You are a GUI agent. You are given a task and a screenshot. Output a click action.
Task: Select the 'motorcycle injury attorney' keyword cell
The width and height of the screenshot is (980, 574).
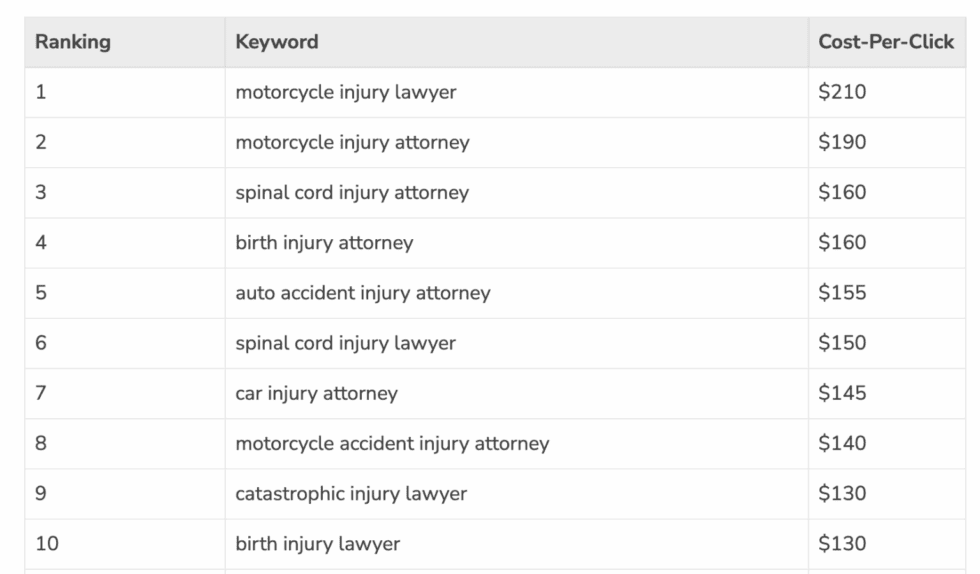coord(352,143)
